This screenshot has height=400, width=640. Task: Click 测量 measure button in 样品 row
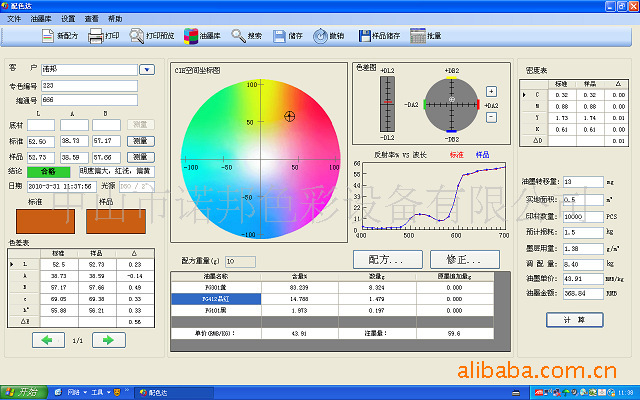click(141, 157)
